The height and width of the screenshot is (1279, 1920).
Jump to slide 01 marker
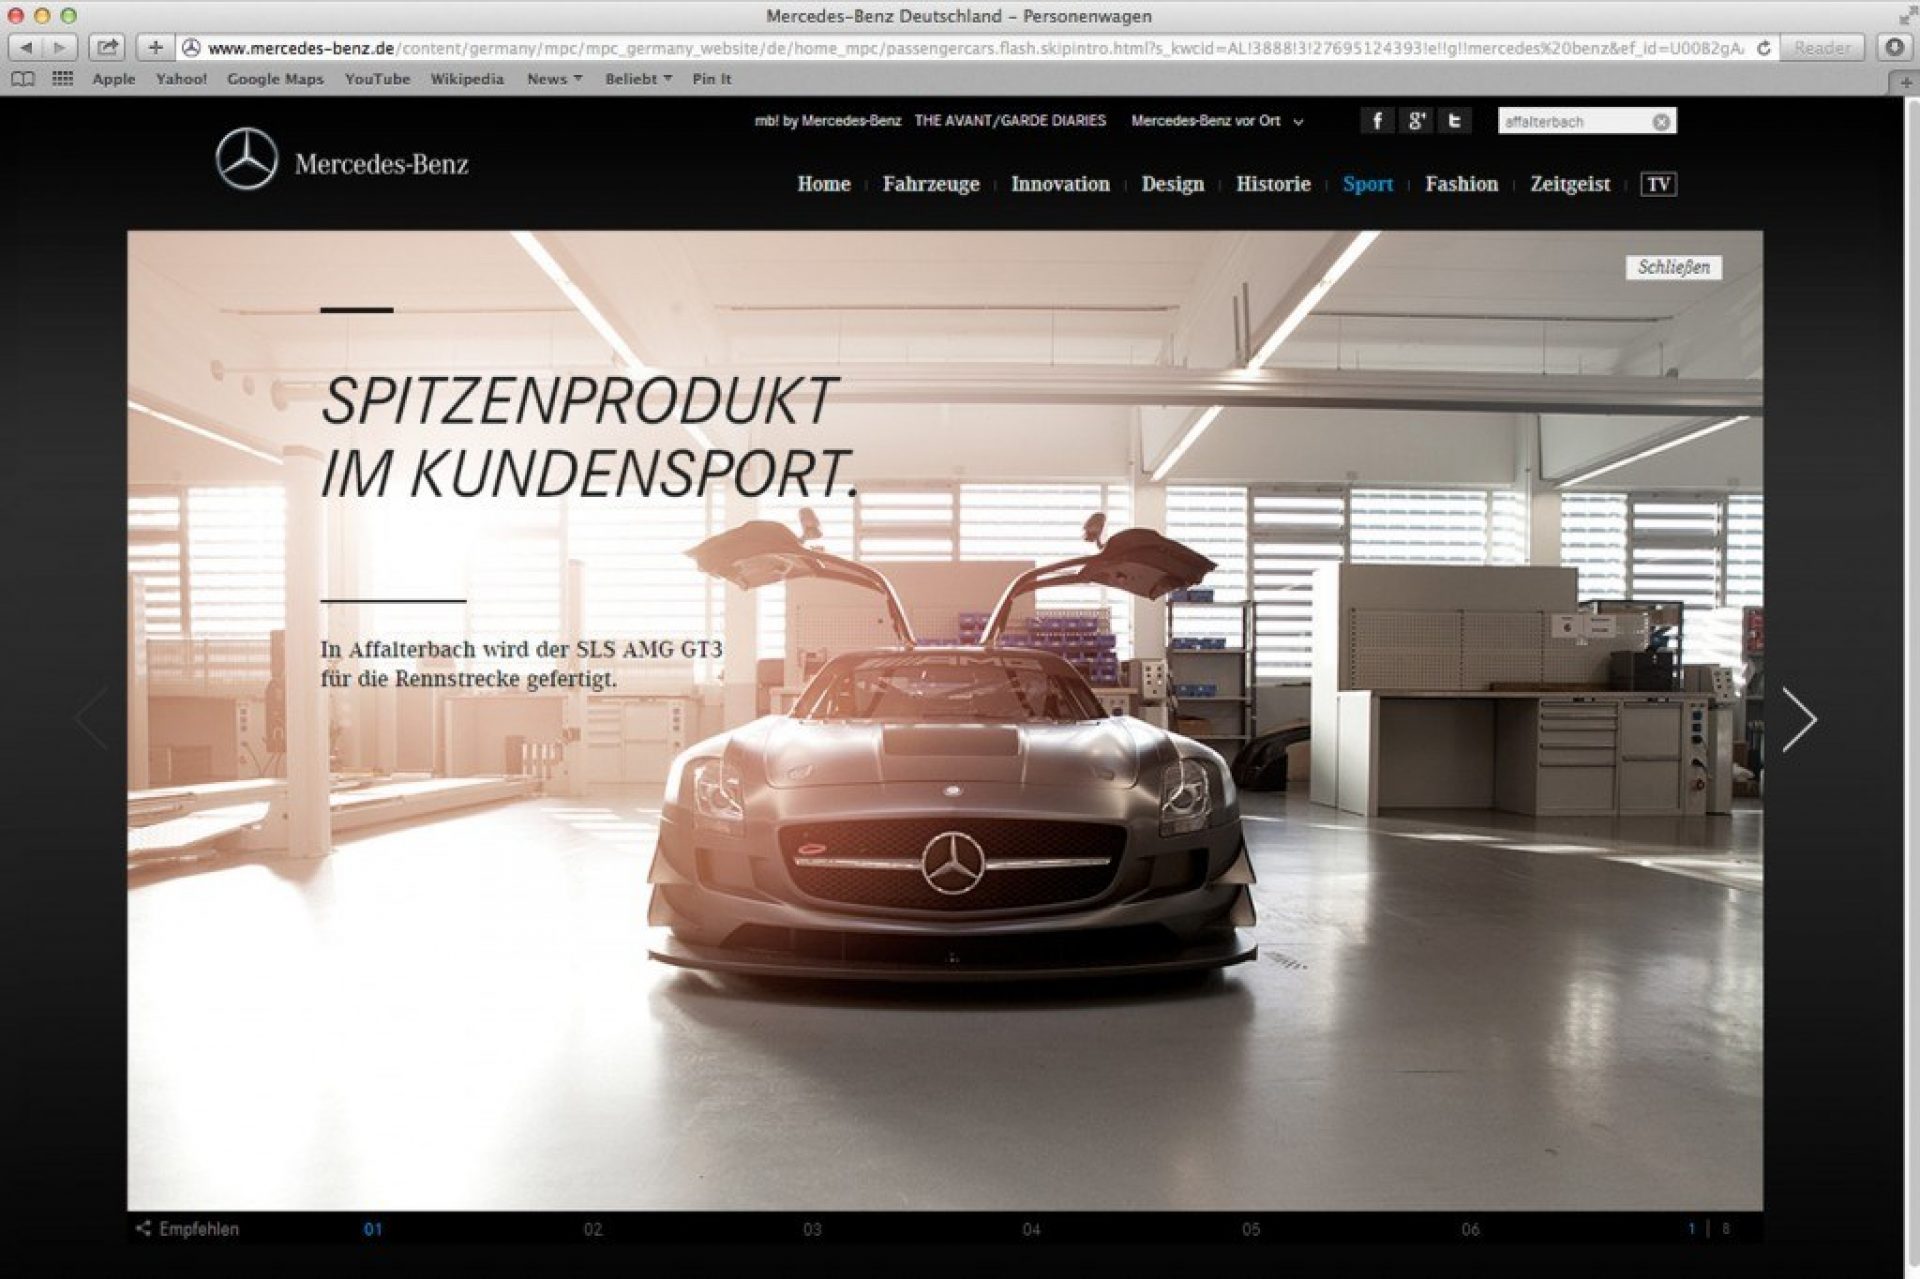373,1230
